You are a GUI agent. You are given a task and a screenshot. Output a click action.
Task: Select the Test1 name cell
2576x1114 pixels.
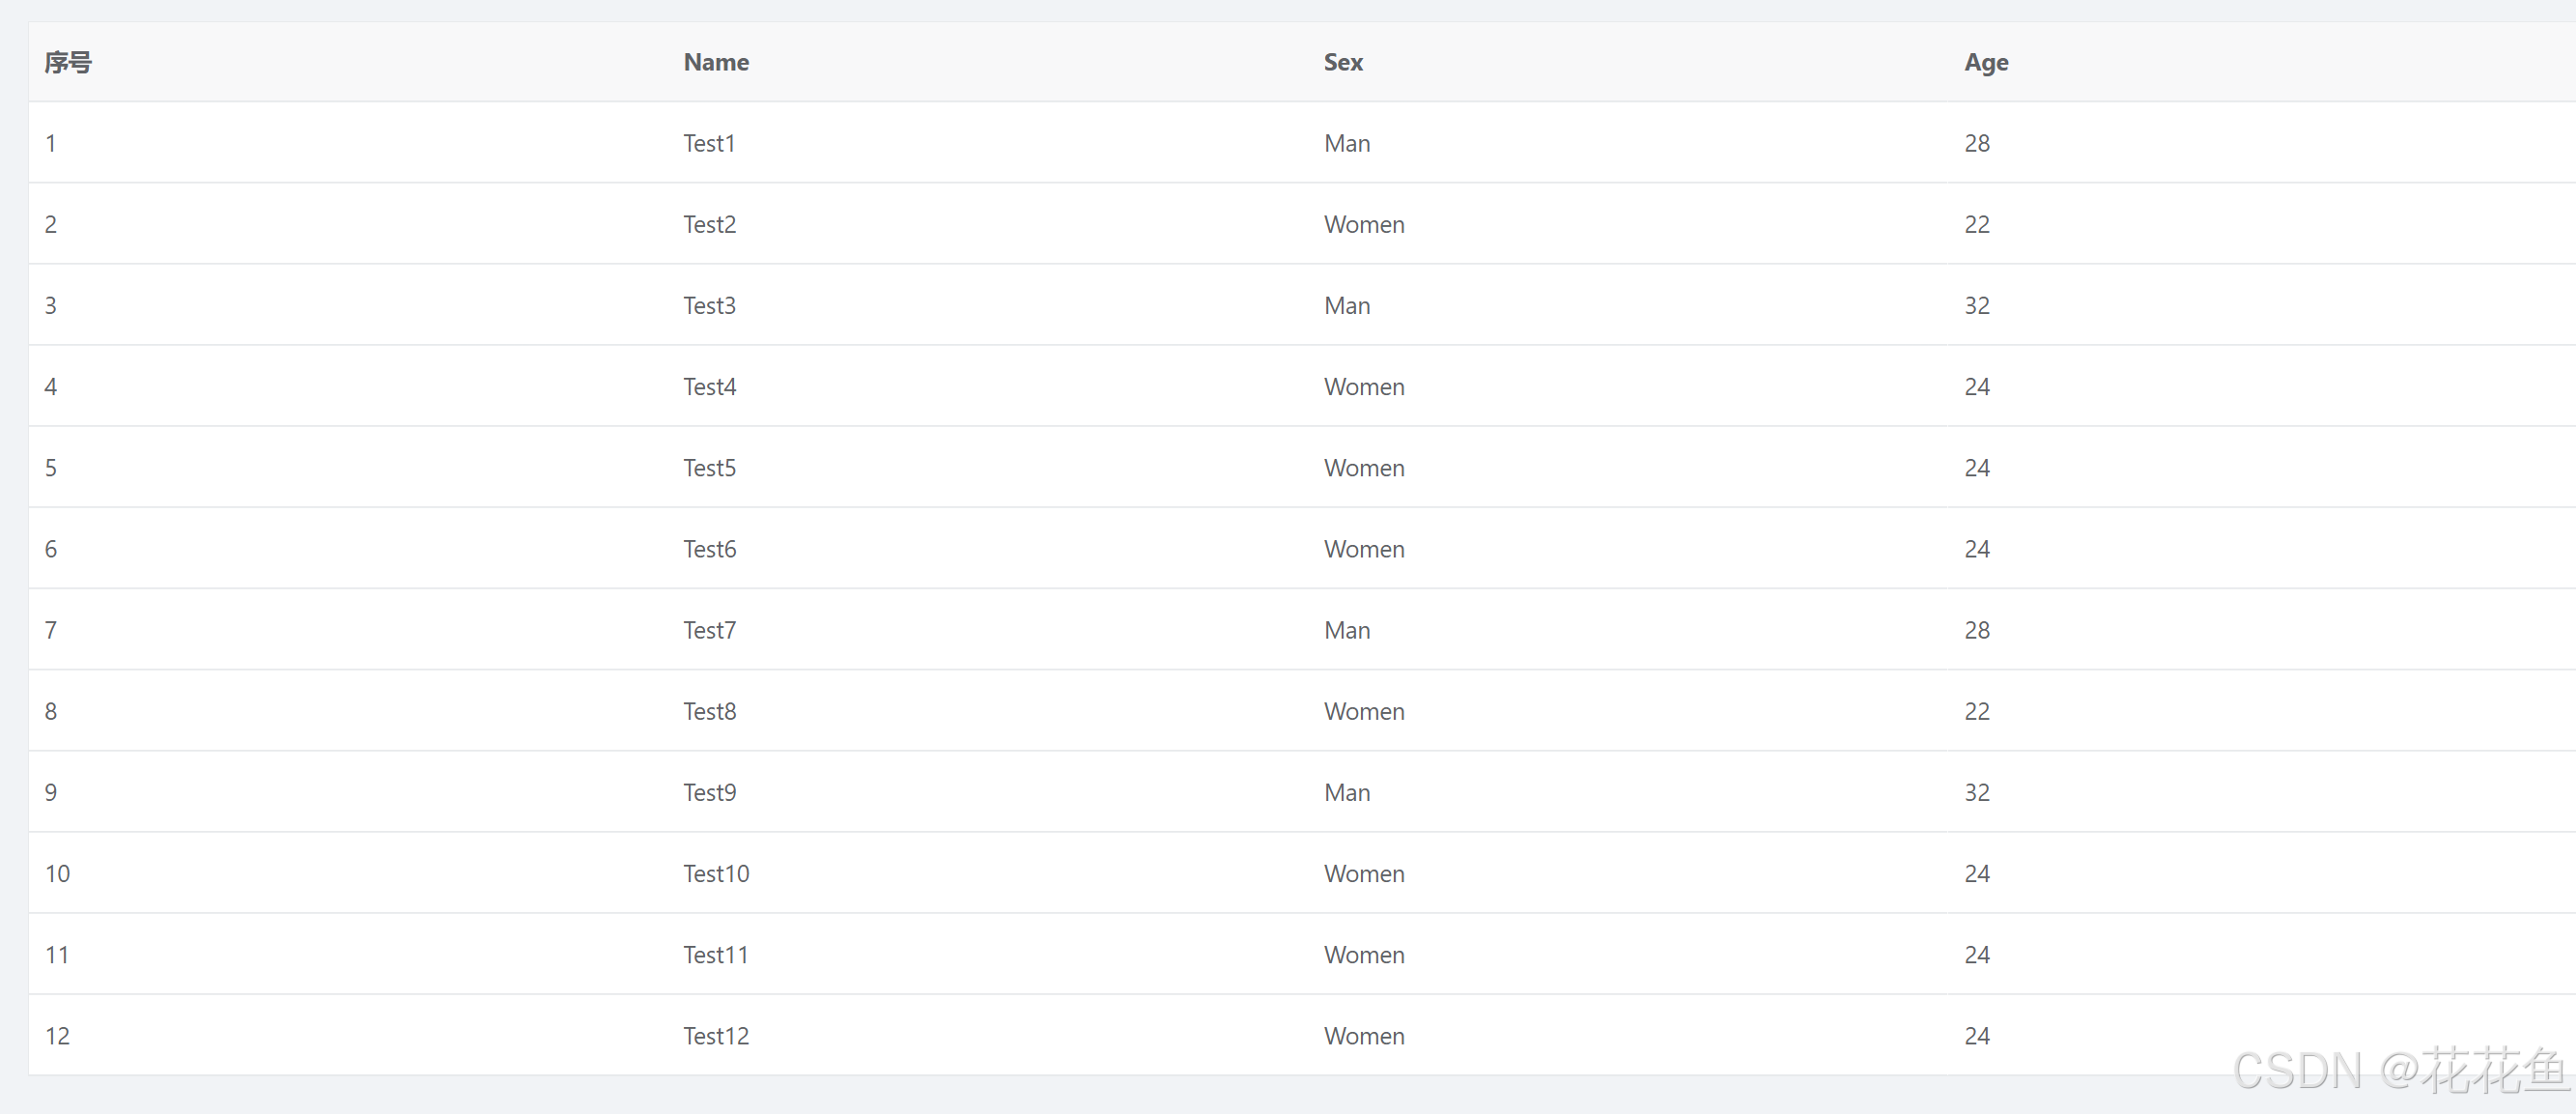pyautogui.click(x=709, y=143)
